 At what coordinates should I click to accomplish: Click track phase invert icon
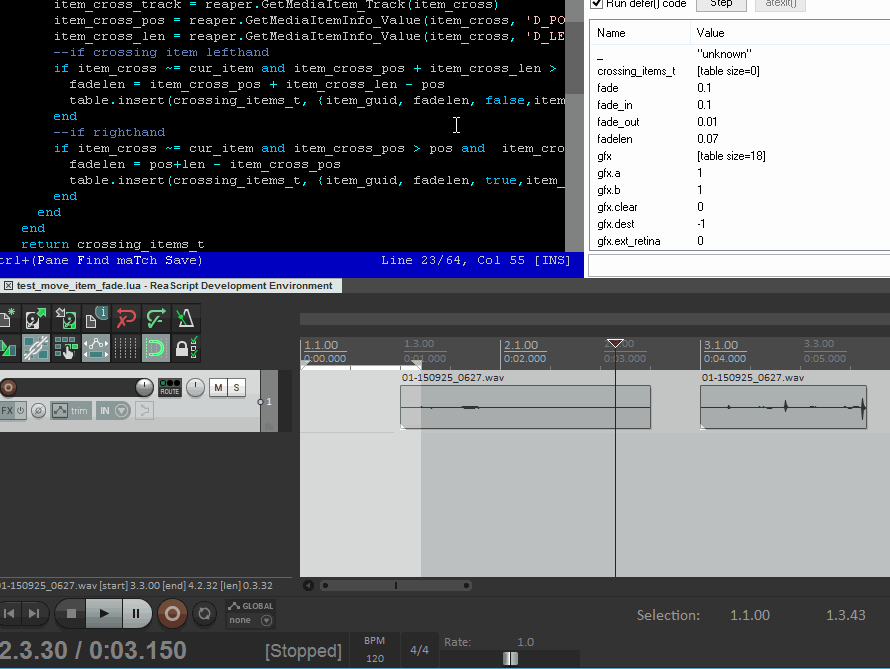pos(38,410)
